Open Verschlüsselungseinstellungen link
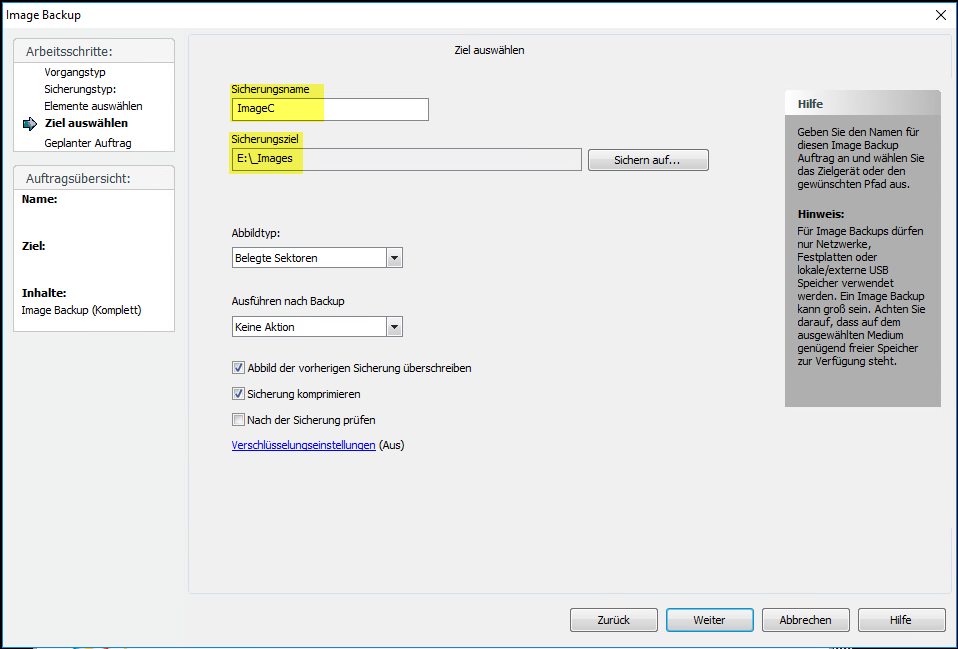The image size is (958, 649). click(x=303, y=446)
